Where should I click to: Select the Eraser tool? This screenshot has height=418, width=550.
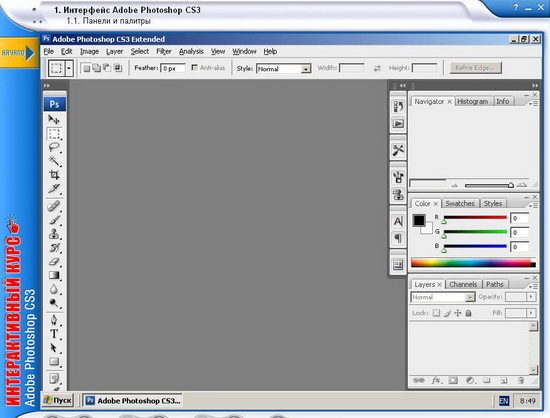[x=54, y=261]
